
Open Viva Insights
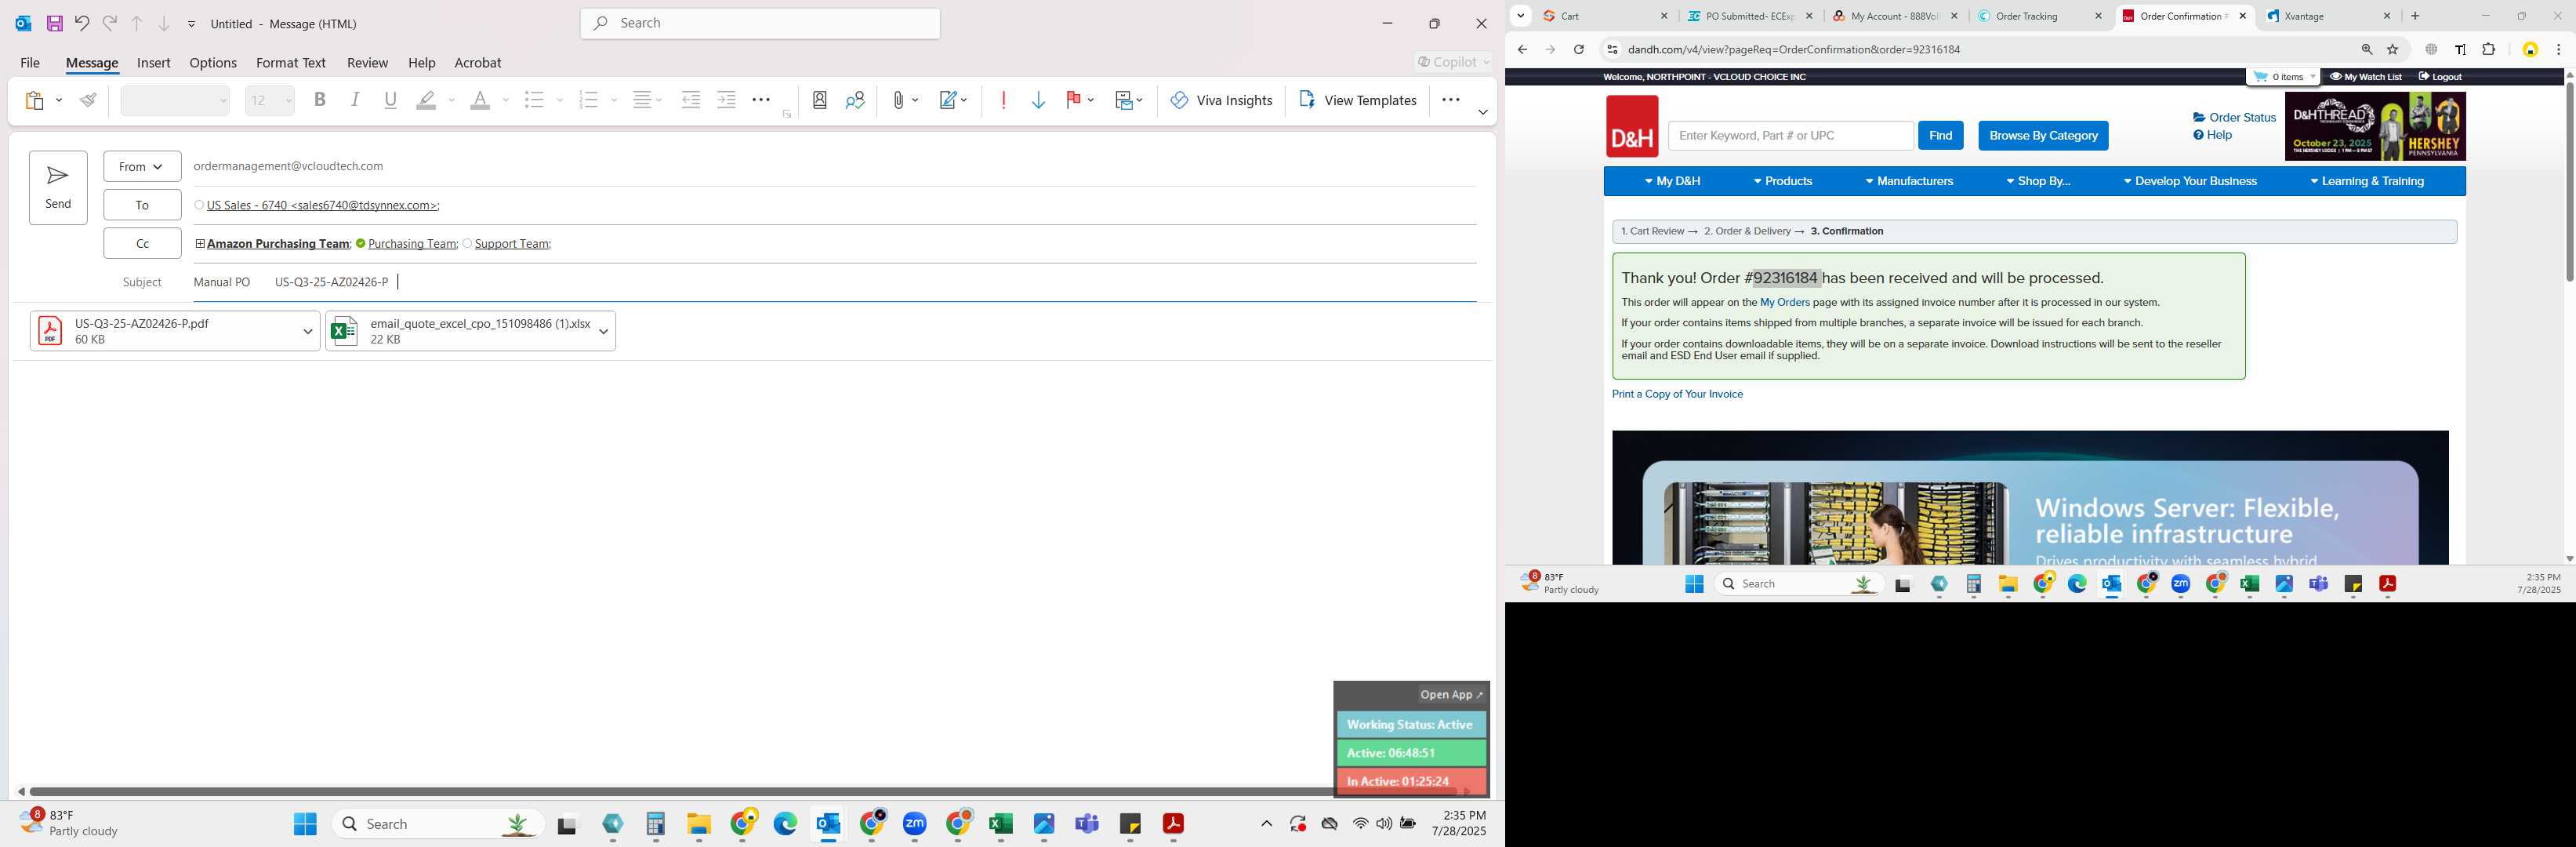(1222, 100)
